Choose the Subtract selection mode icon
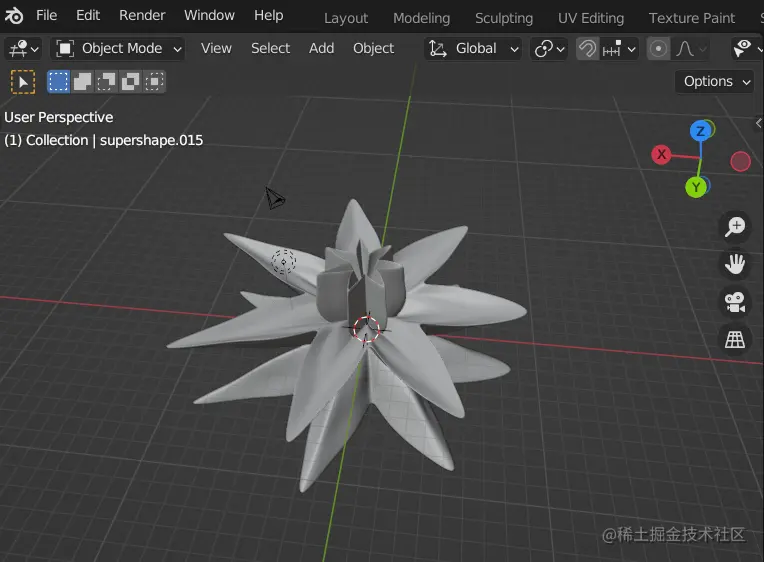764x562 pixels. coord(106,81)
